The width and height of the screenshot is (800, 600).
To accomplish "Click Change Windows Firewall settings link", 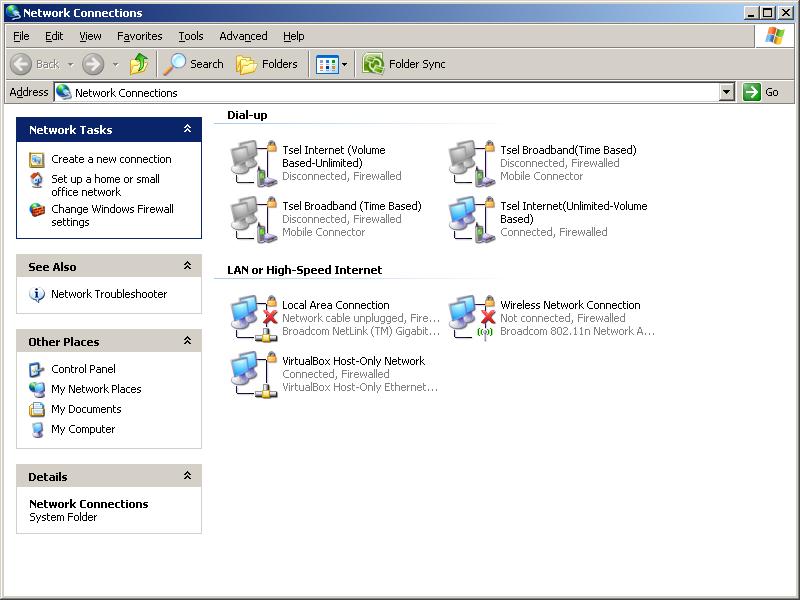I will point(112,215).
